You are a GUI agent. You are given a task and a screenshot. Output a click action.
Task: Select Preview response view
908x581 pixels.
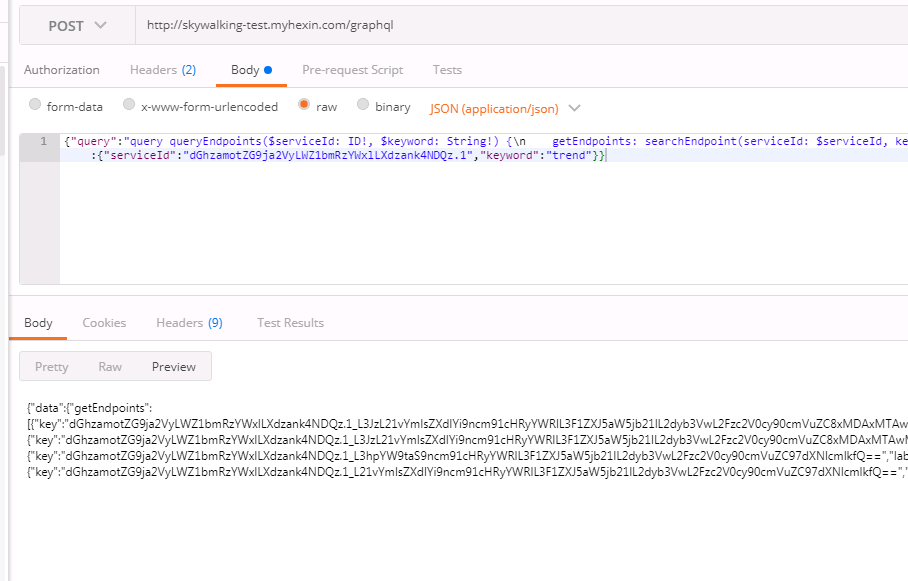point(174,367)
